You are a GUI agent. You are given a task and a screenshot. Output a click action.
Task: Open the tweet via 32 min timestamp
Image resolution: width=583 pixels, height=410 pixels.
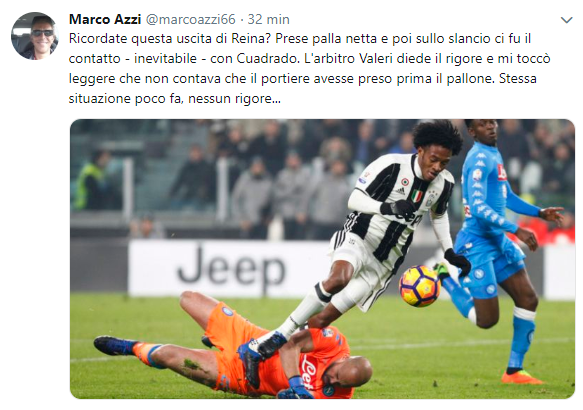268,19
